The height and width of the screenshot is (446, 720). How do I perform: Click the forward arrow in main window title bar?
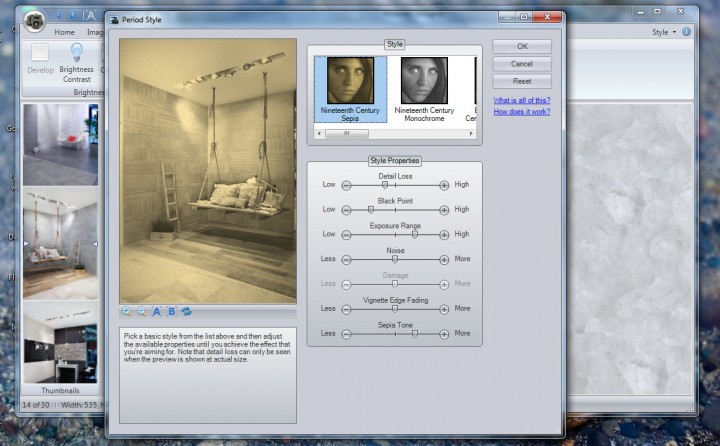(x=73, y=15)
